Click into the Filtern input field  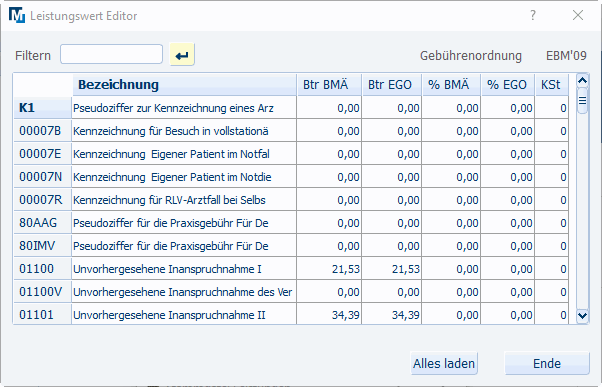(x=111, y=54)
